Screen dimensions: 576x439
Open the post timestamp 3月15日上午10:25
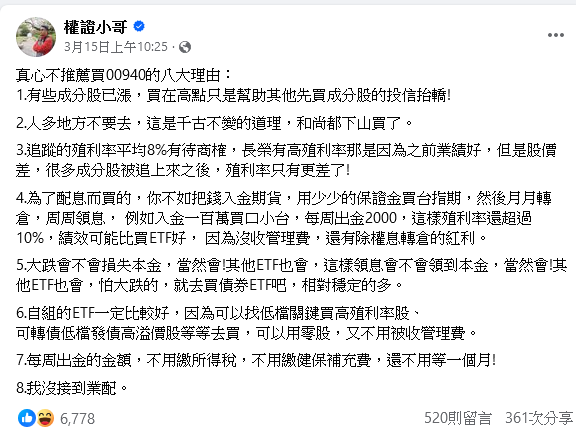[116, 47]
